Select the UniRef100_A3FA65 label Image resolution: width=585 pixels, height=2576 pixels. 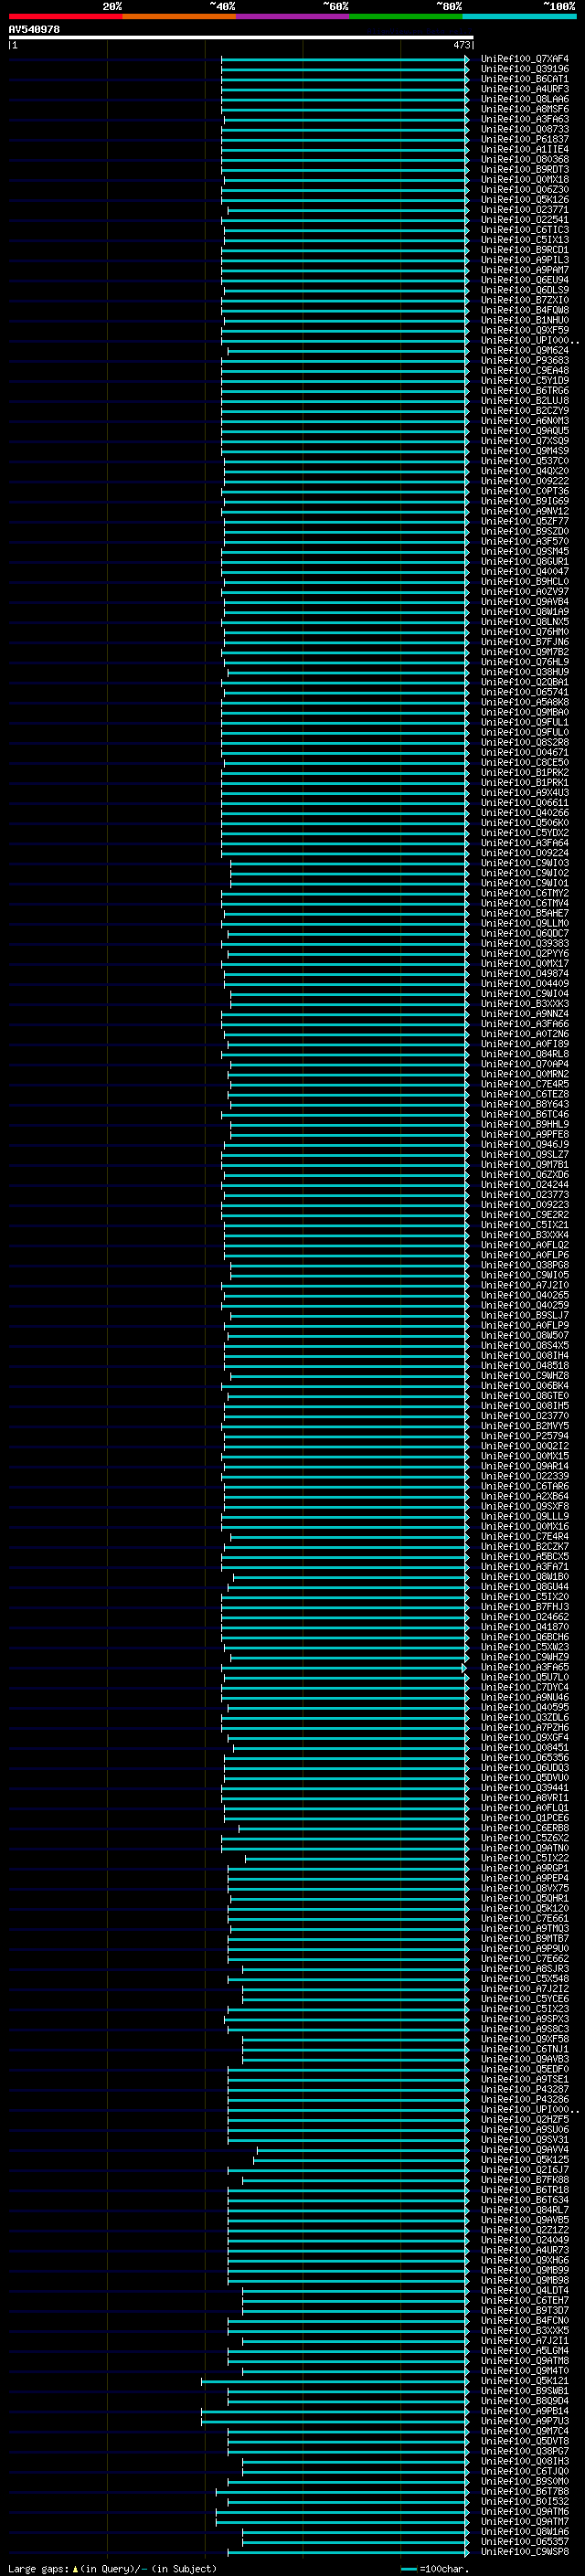tap(525, 1667)
